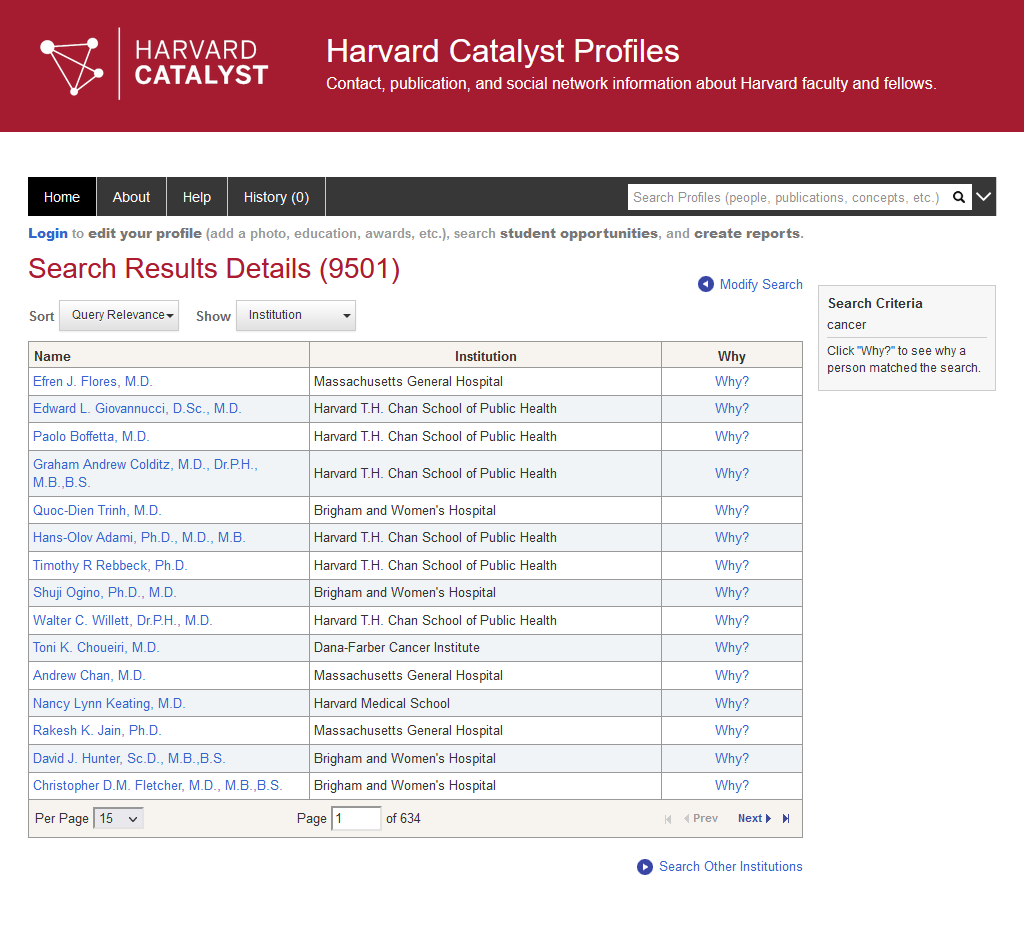1024x929 pixels.
Task: Click Why? for Christopher D.M. Fletcher
Action: pos(732,786)
